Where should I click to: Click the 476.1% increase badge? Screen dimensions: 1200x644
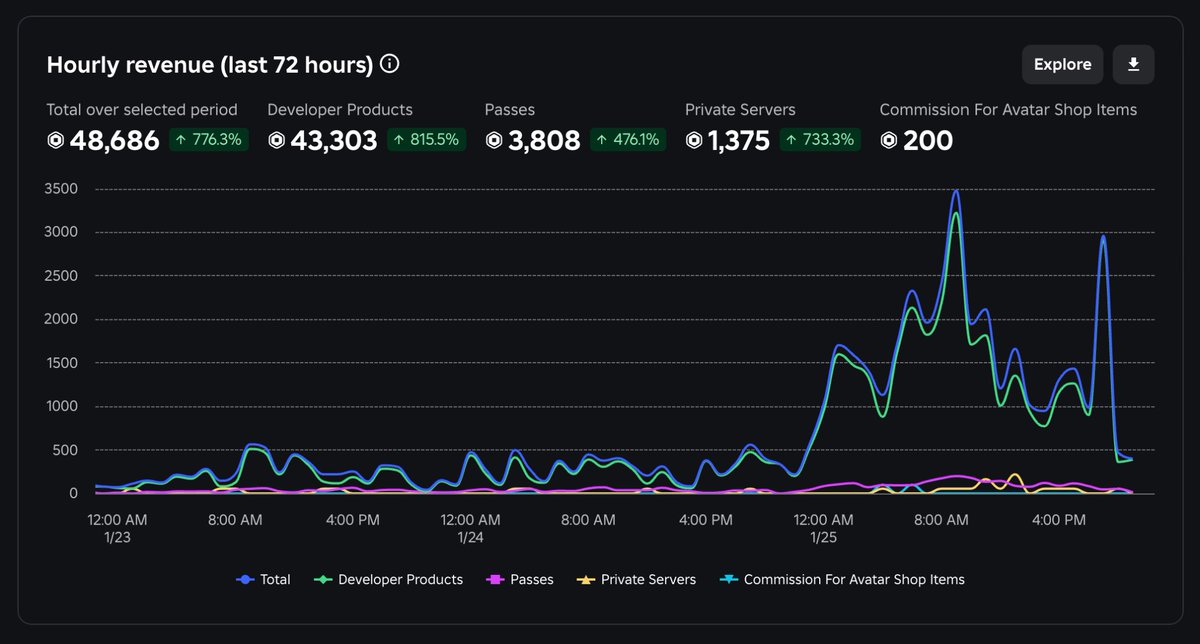(x=629, y=140)
